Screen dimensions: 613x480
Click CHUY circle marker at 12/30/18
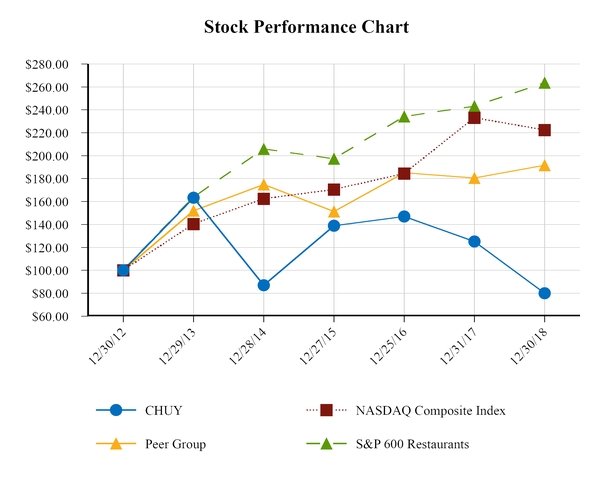click(x=544, y=293)
